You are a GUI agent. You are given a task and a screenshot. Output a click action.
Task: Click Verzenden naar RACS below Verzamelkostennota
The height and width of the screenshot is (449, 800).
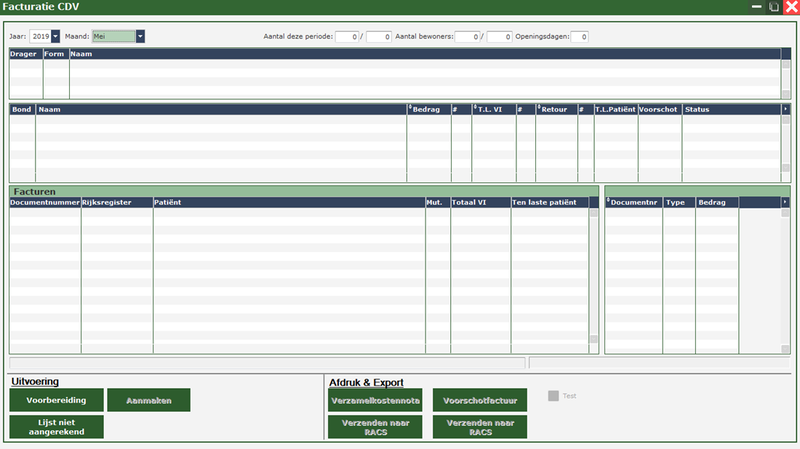coord(375,427)
